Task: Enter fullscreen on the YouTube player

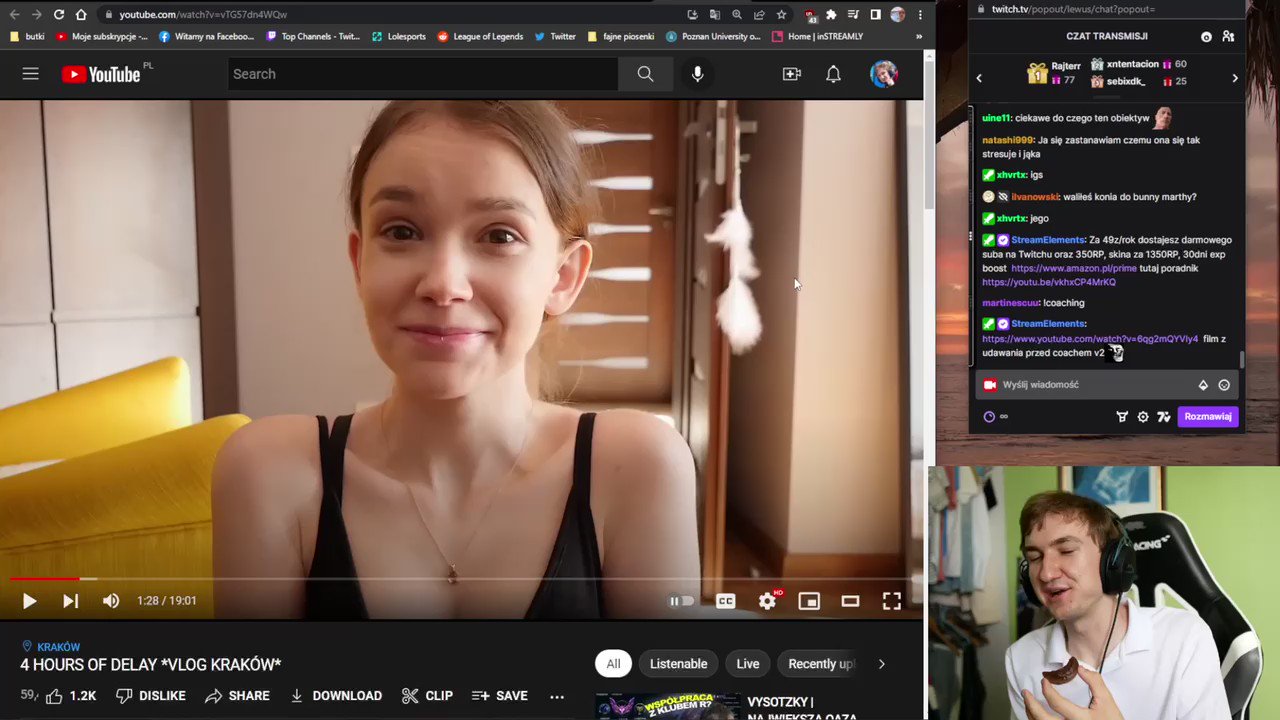Action: (x=891, y=600)
